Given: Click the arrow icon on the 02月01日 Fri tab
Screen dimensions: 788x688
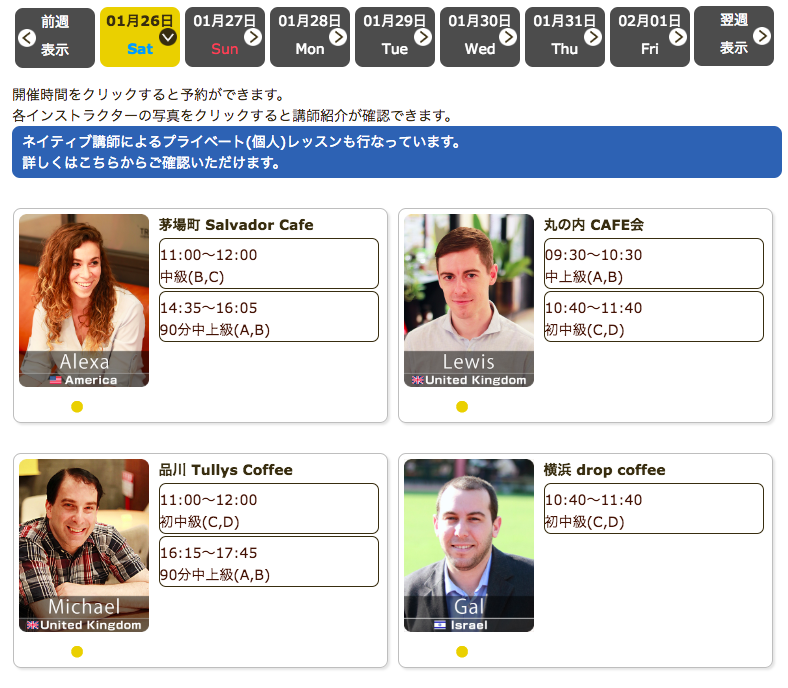Looking at the screenshot, I should coord(678,37).
